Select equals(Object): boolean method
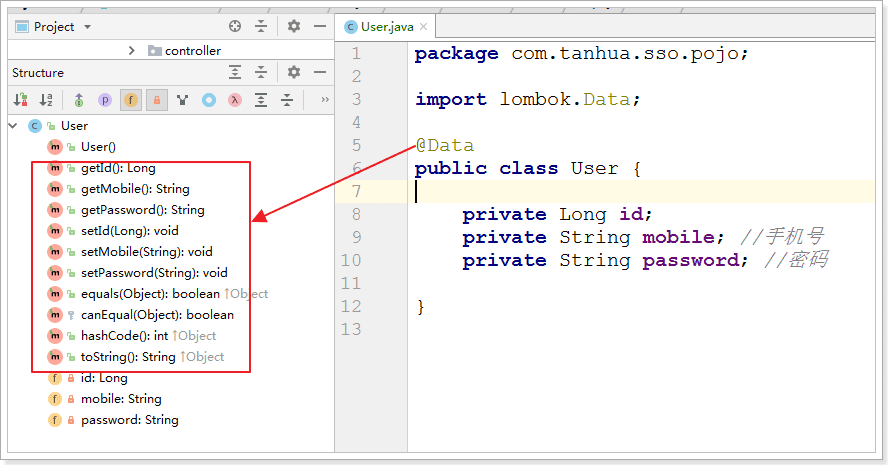Viewport: 888px width, 465px height. pyautogui.click(x=150, y=293)
